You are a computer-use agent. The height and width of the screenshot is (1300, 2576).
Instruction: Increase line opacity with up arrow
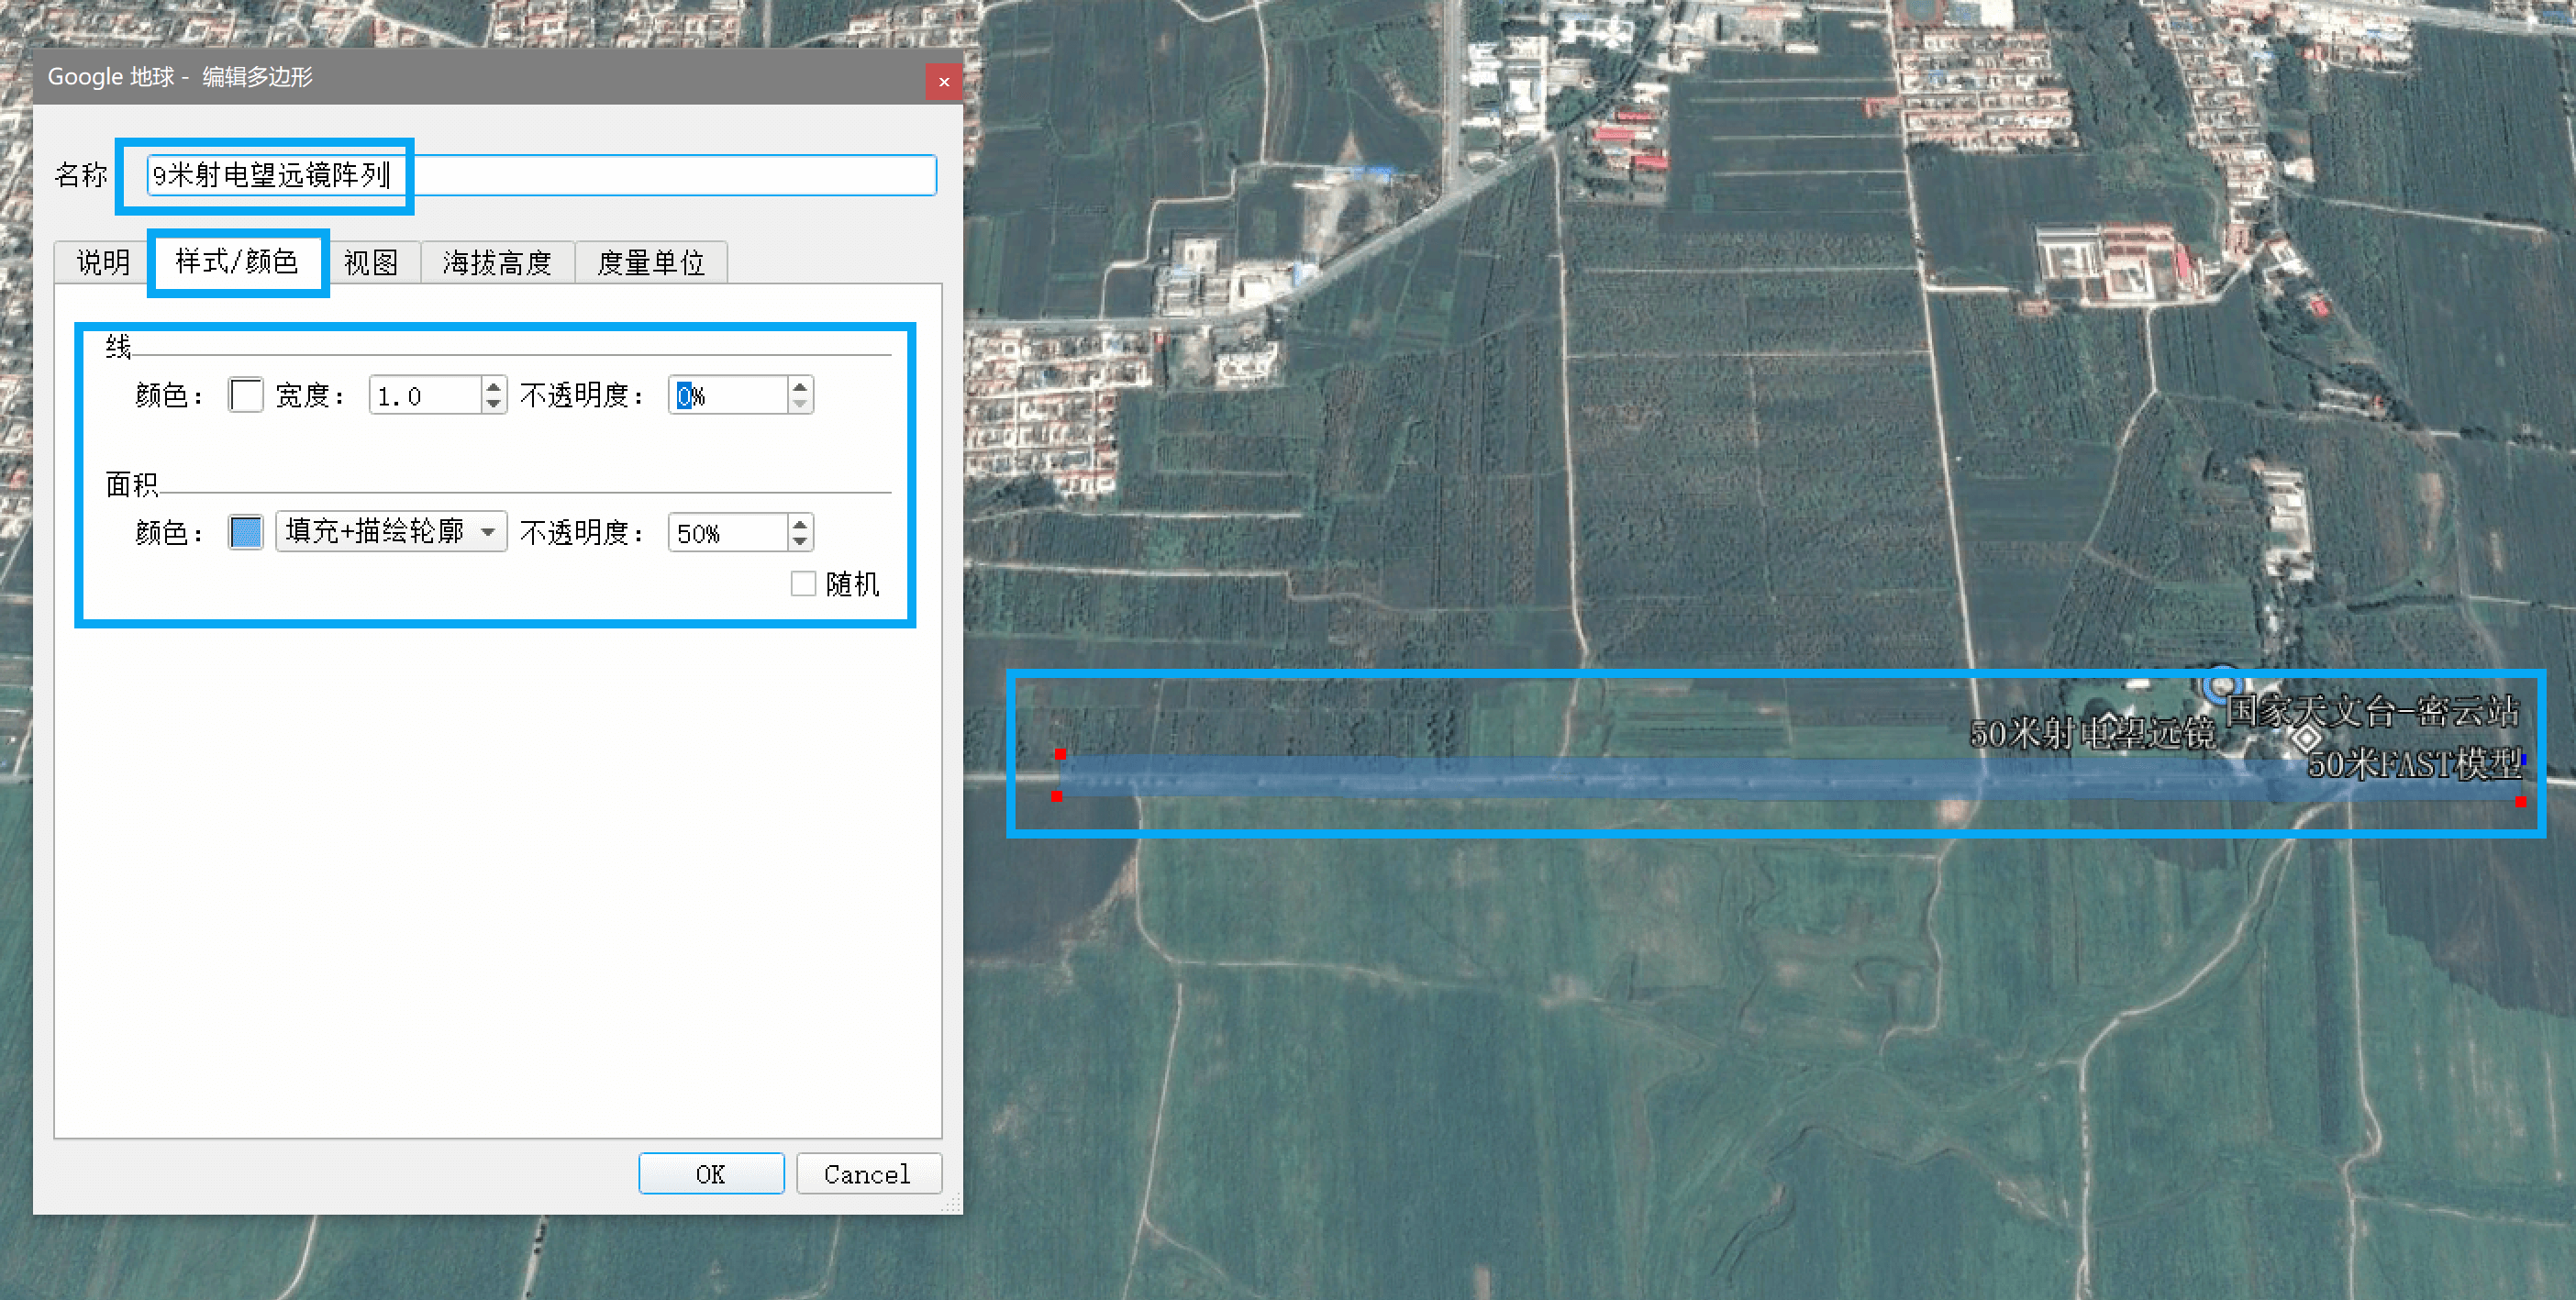pos(799,387)
